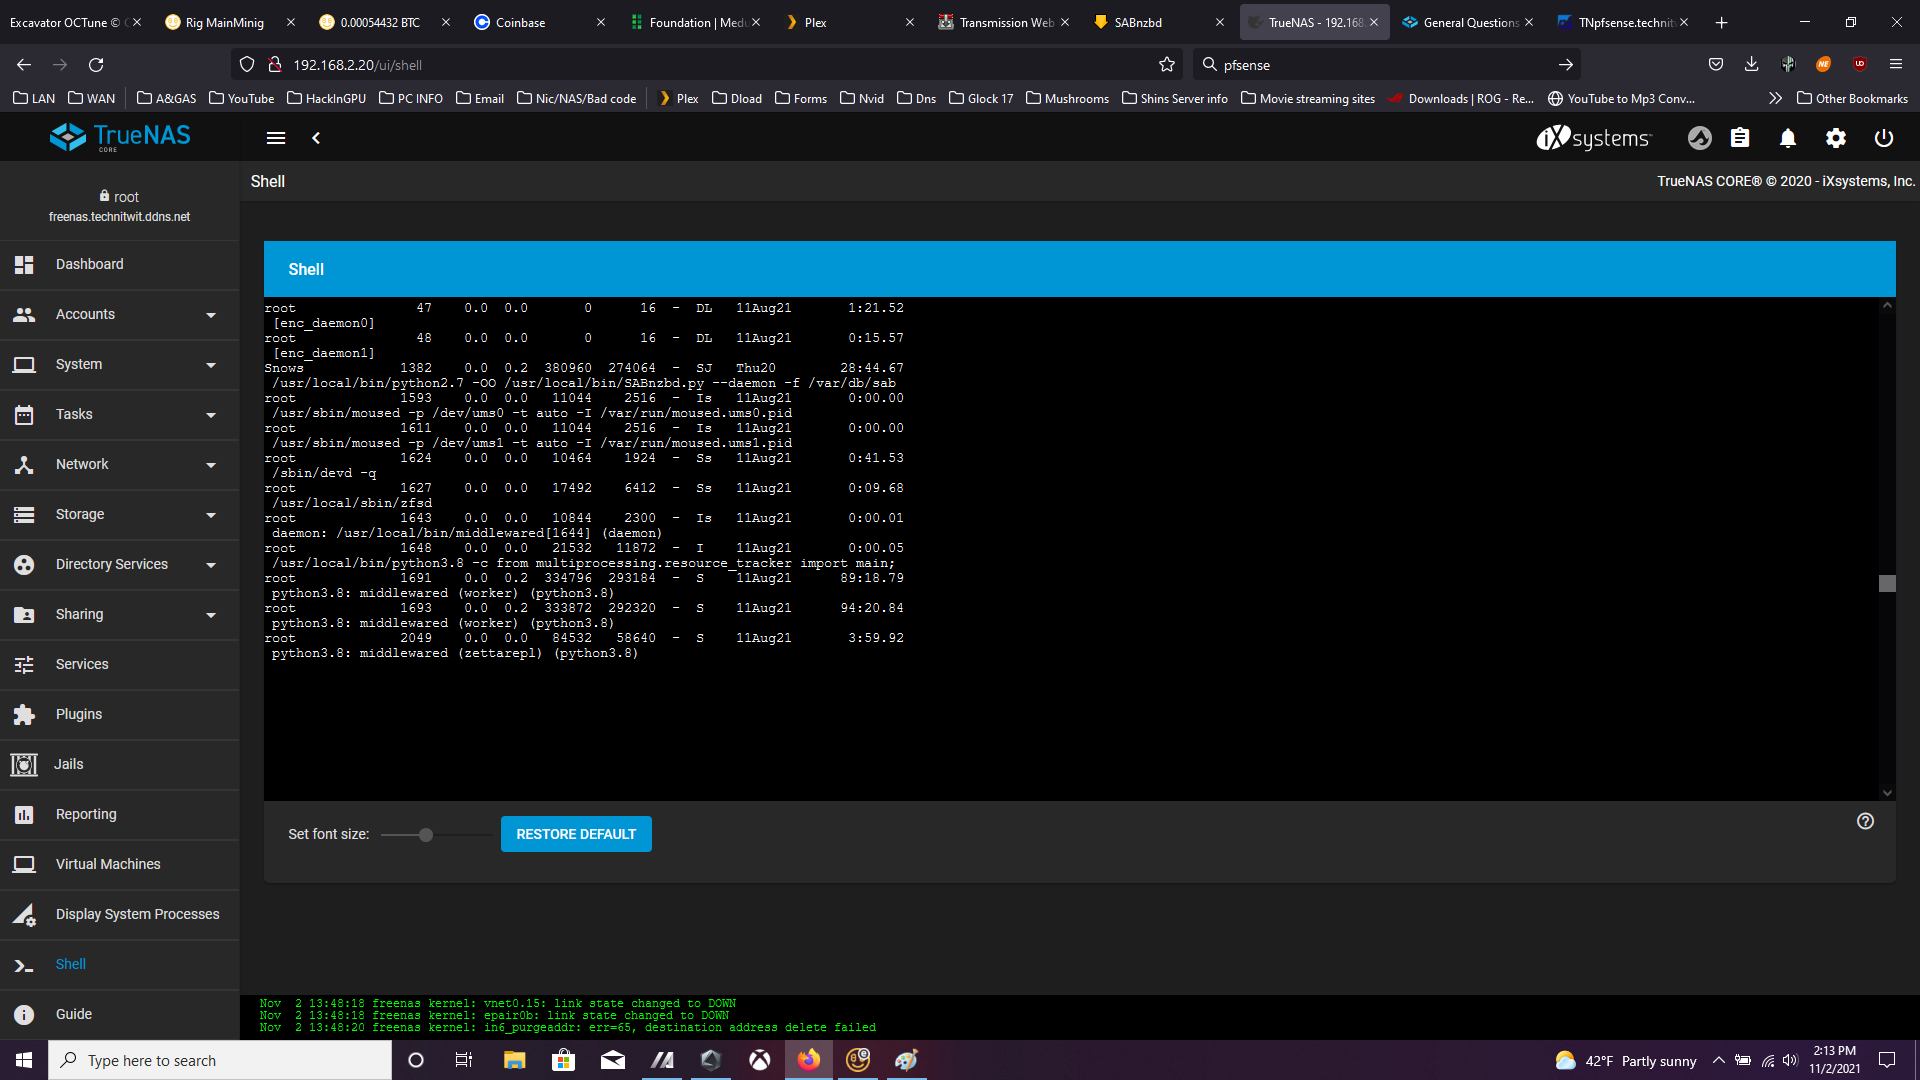The height and width of the screenshot is (1080, 1920).
Task: Collapse the sidebar with the chevron arrow
Action: click(316, 138)
